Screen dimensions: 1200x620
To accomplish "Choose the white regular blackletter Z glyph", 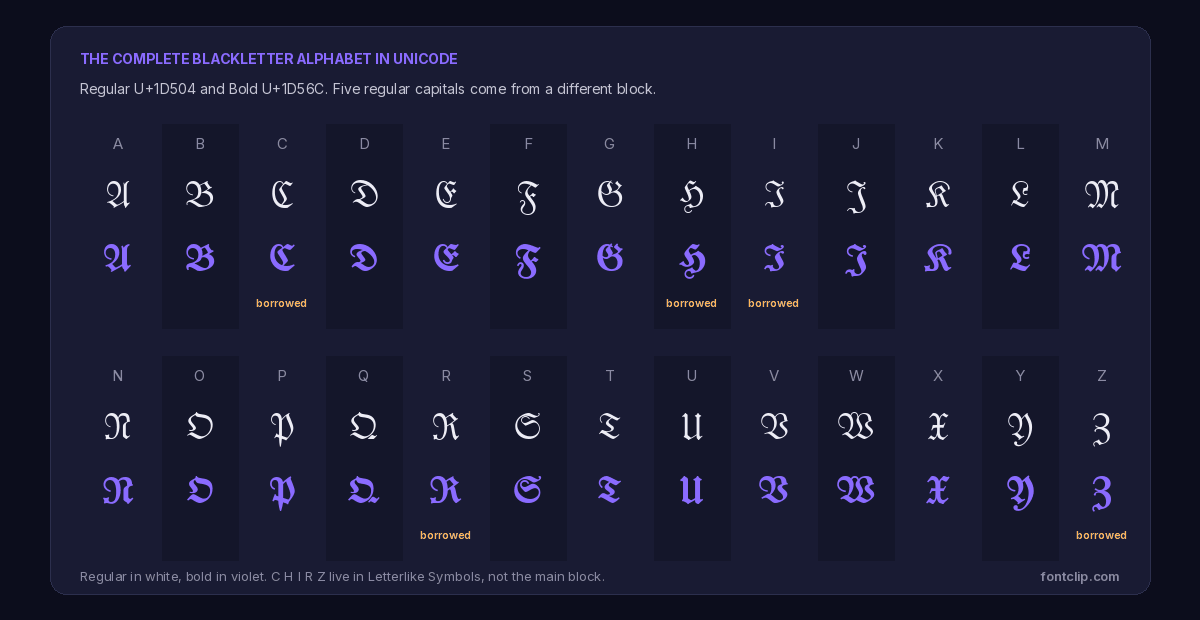I will [x=1102, y=430].
